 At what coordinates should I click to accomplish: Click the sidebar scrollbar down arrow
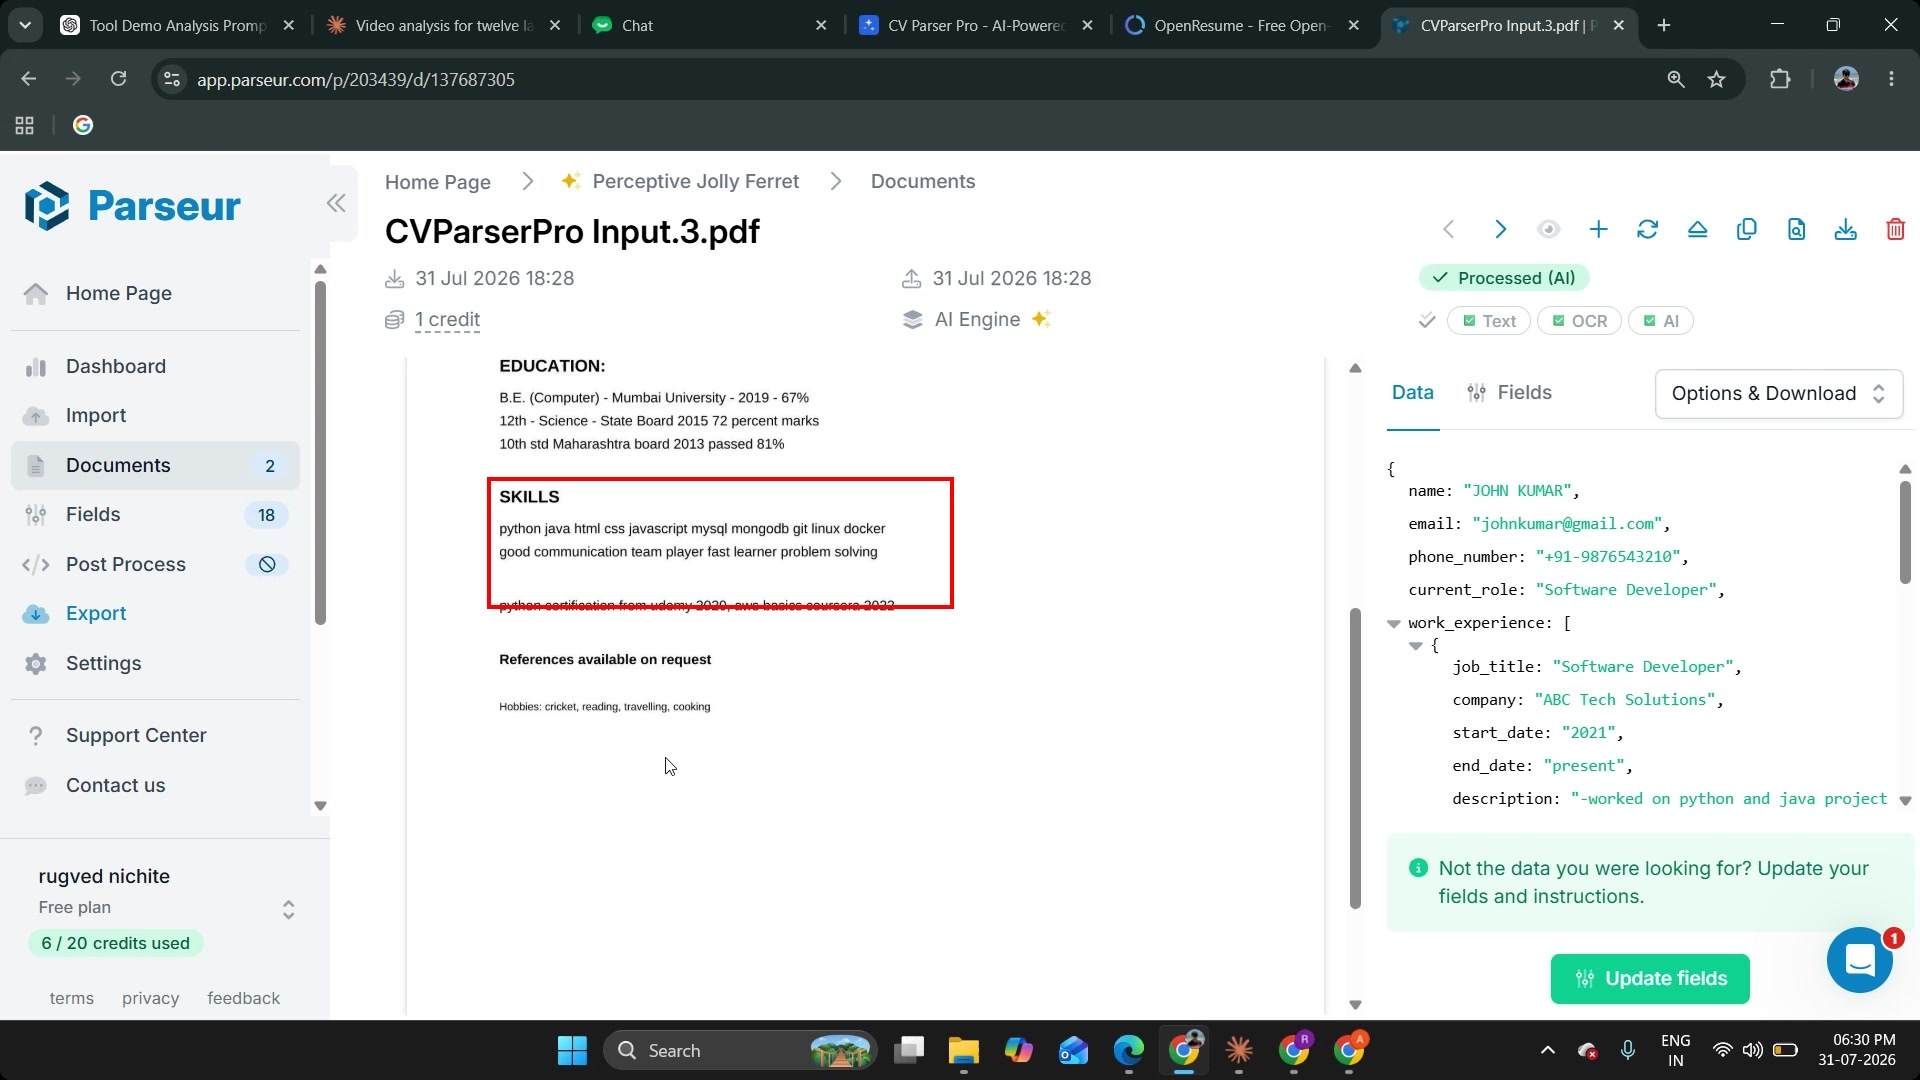[320, 805]
